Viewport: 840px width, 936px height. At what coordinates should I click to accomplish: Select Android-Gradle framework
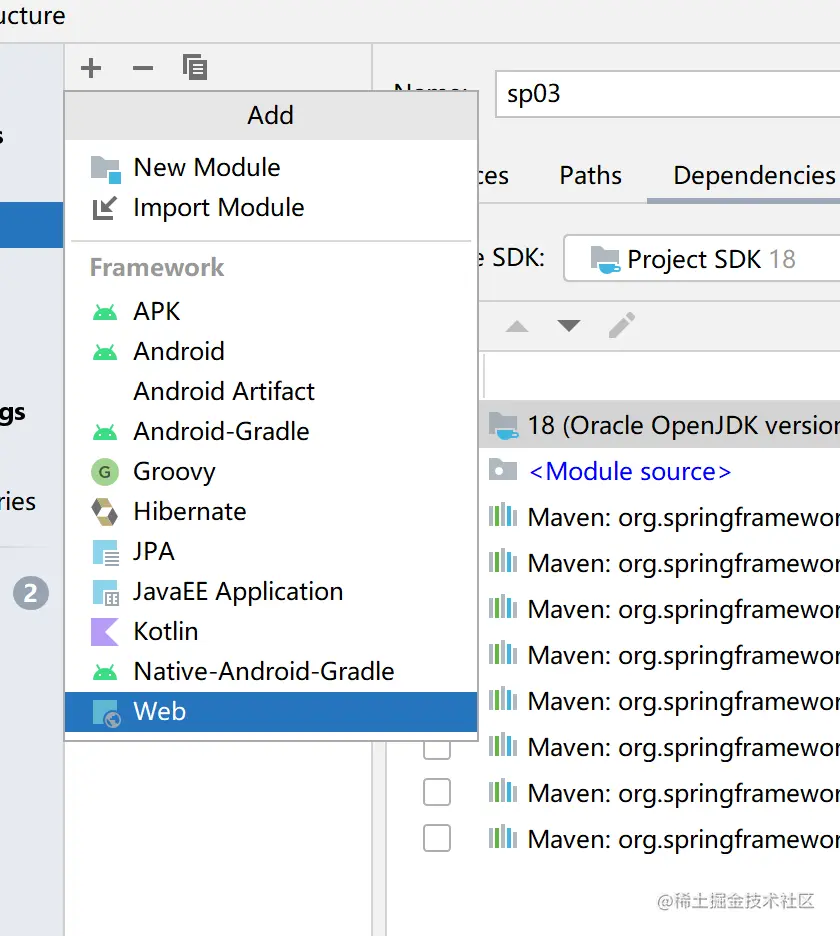point(271,432)
